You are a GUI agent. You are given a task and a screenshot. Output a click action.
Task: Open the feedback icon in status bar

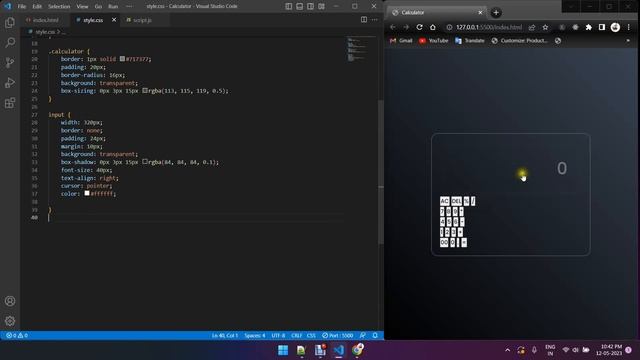362,336
